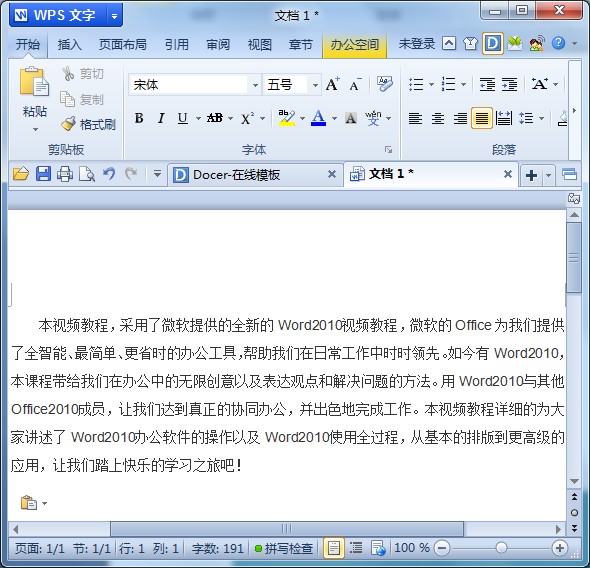Click the Format Painter (格式刷) icon
Image resolution: width=590 pixels, height=568 pixels.
[x=68, y=123]
